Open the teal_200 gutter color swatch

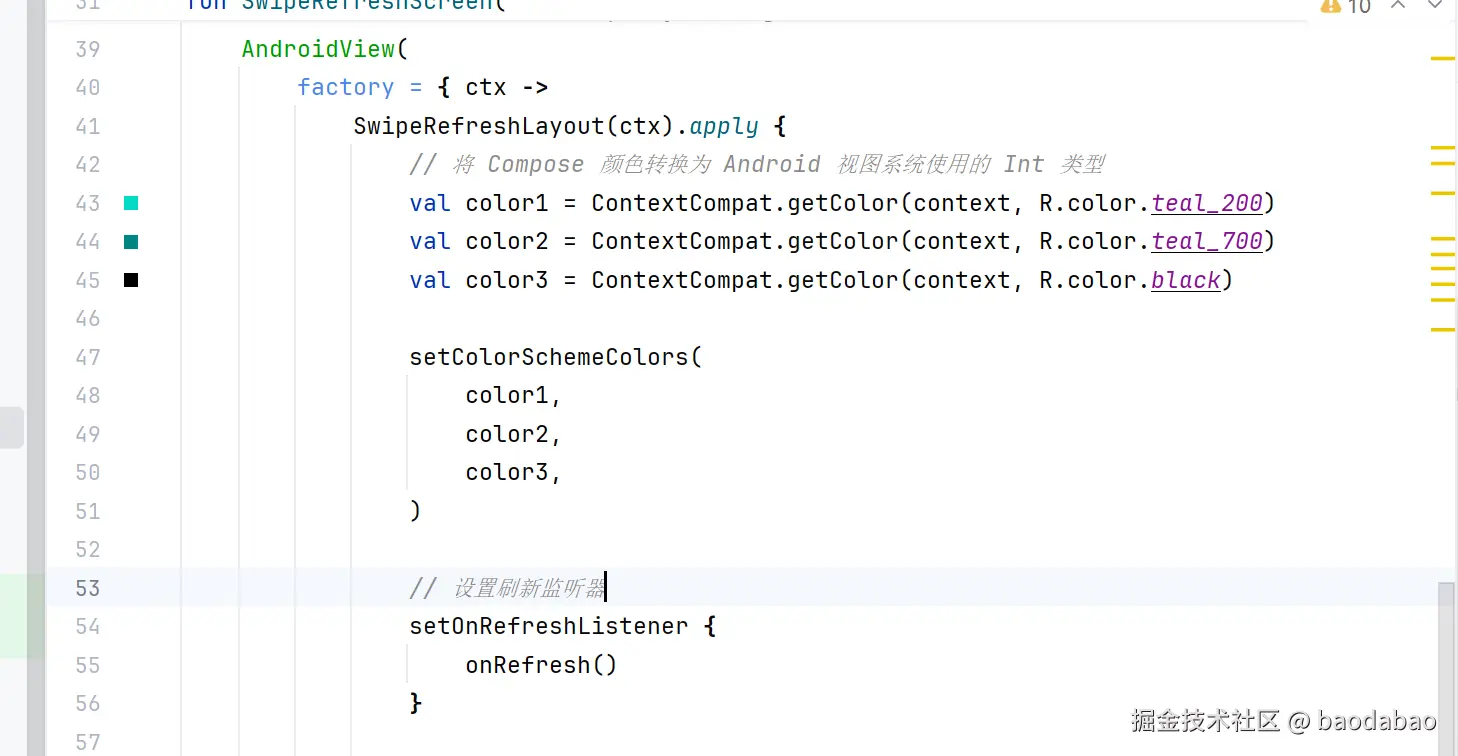131,204
